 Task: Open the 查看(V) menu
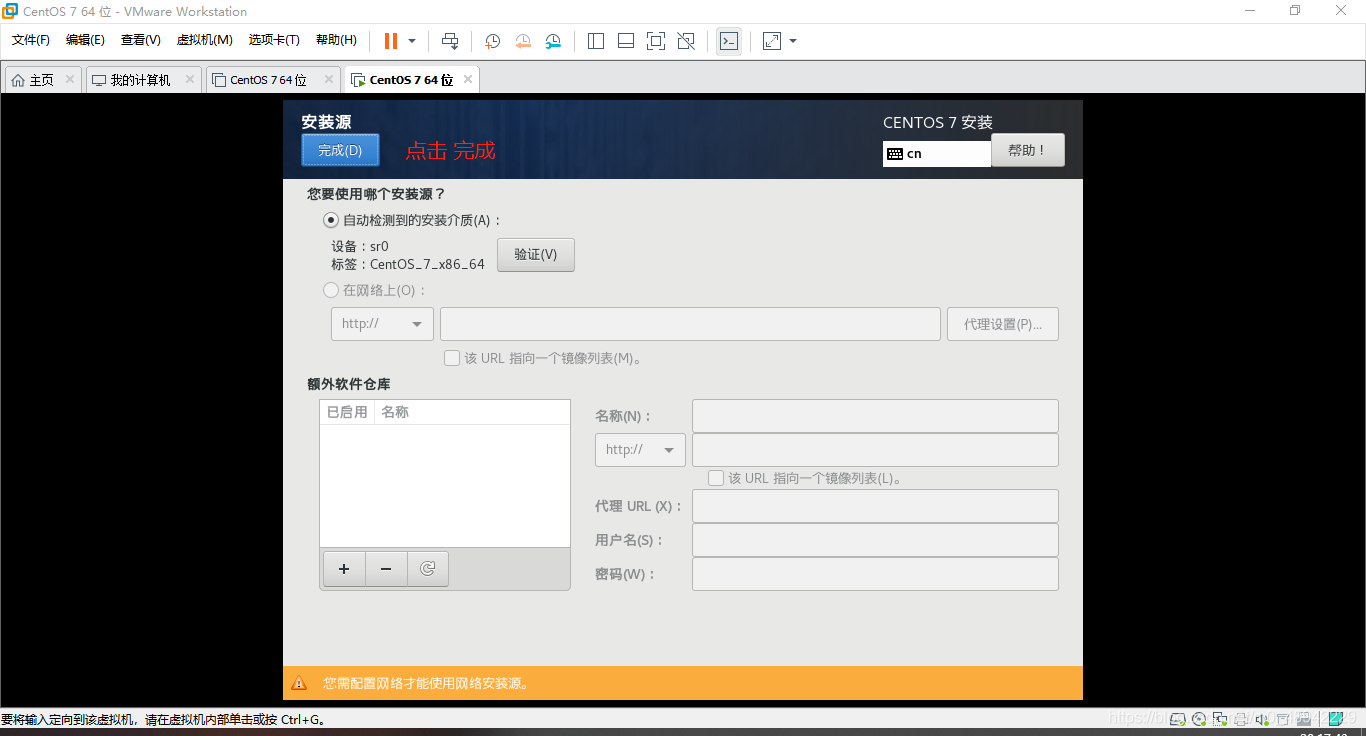[x=141, y=40]
